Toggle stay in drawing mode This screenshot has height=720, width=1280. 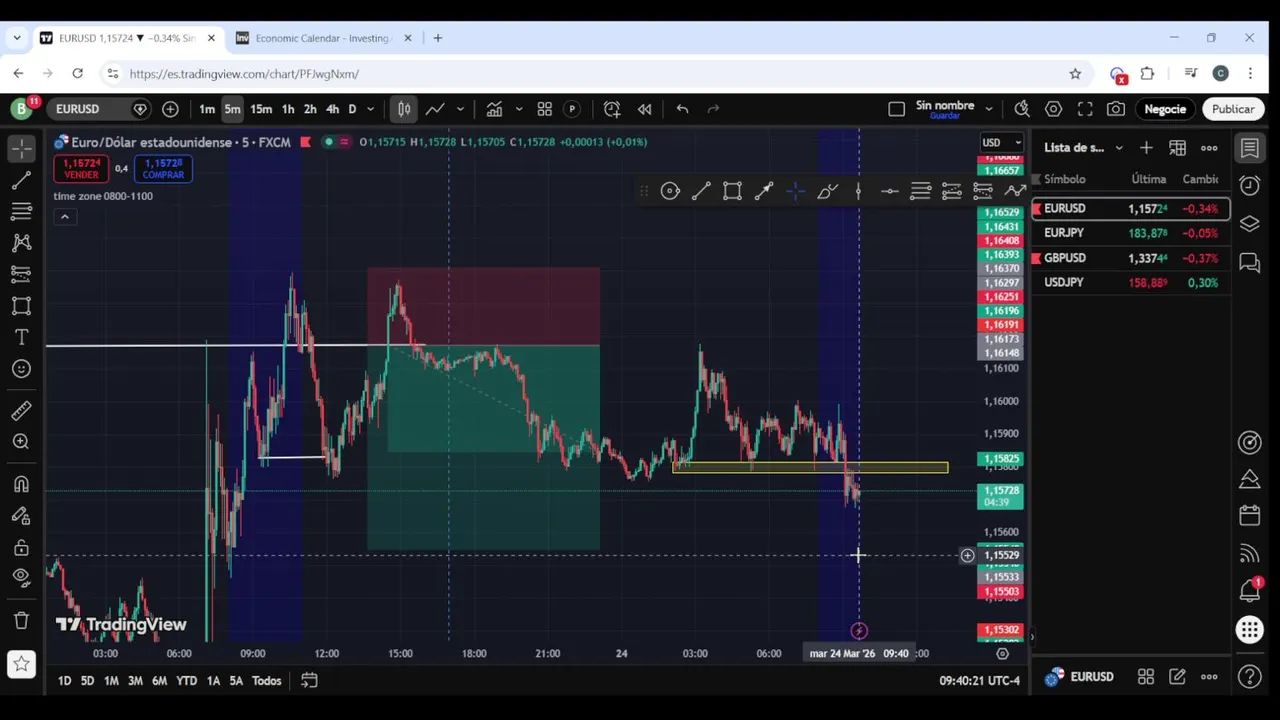21,516
